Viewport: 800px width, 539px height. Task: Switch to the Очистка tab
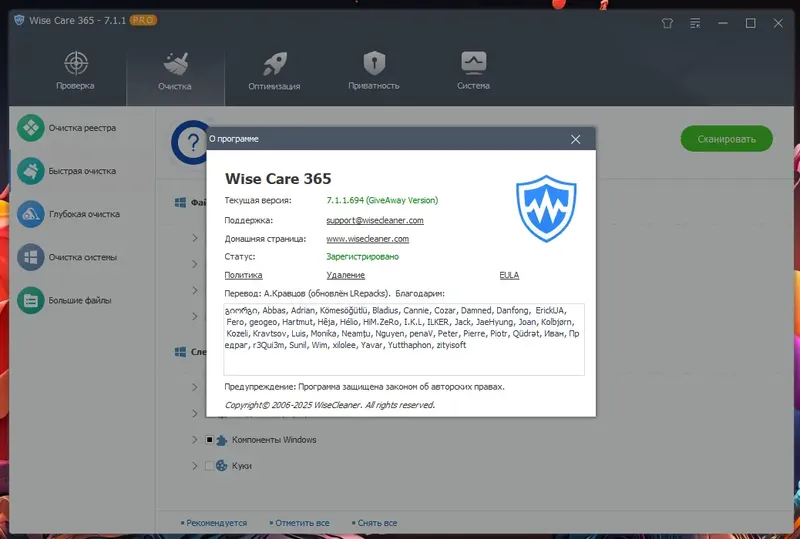pos(175,71)
